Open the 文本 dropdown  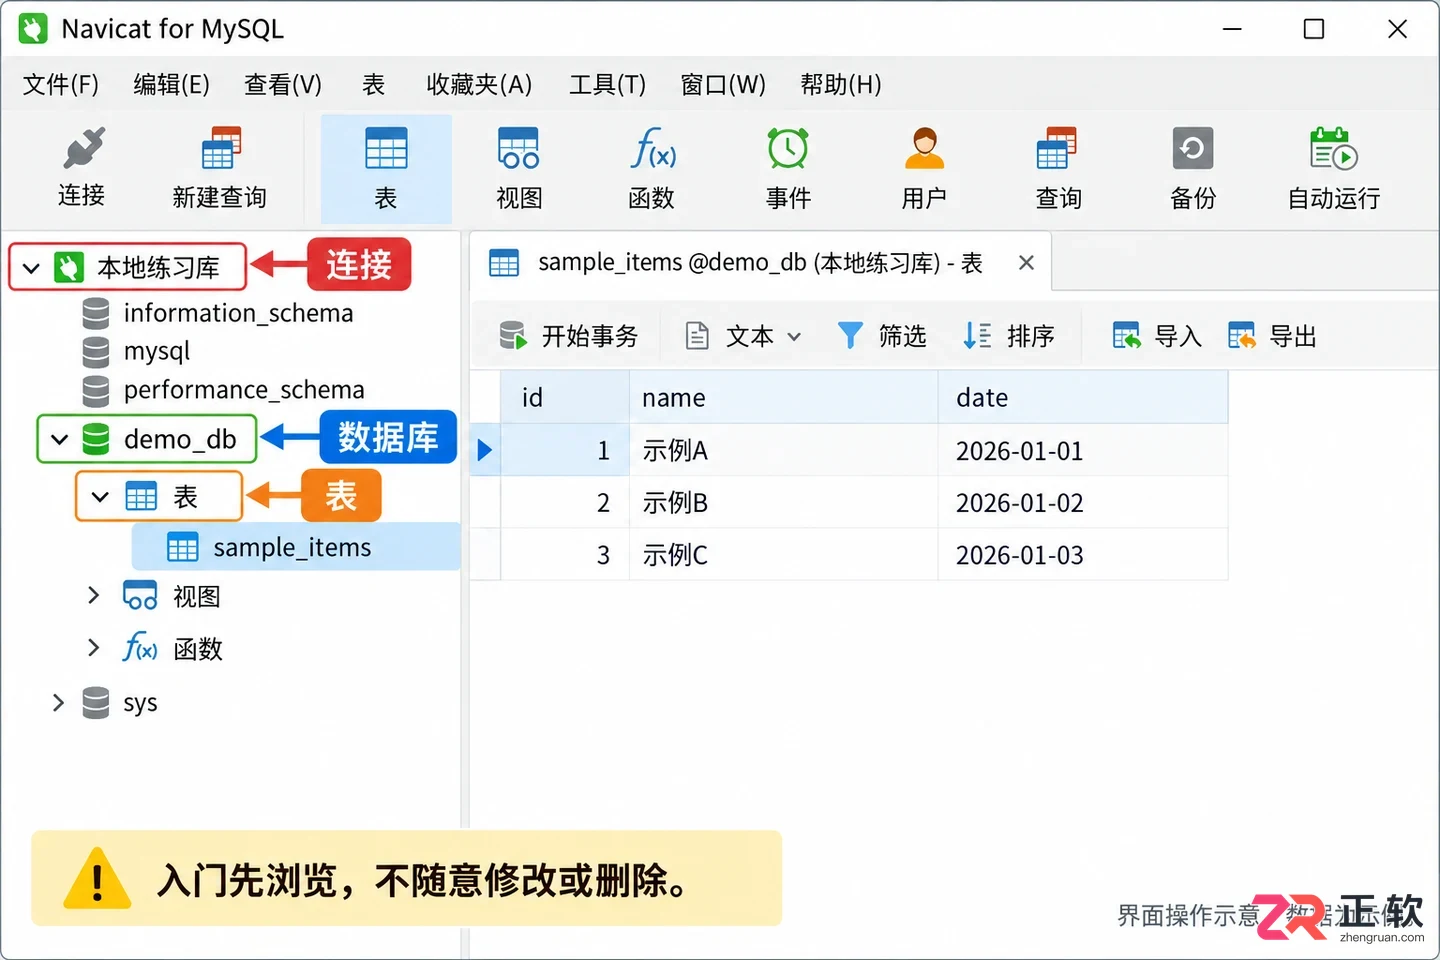tap(744, 336)
